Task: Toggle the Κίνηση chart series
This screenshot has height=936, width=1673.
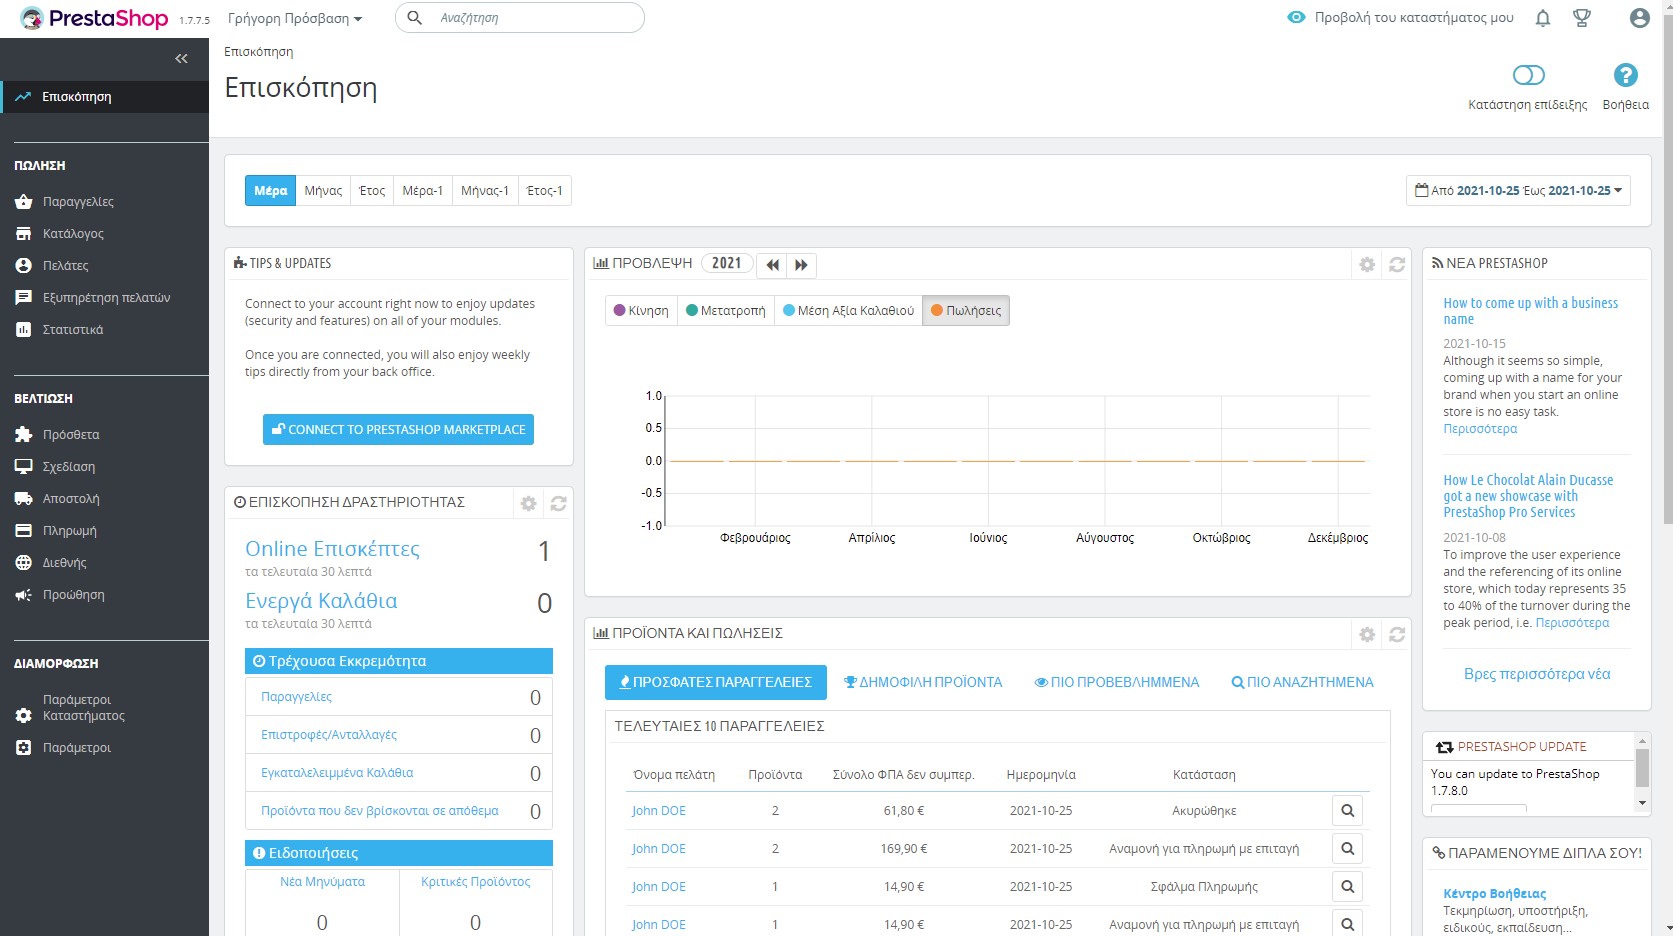Action: pyautogui.click(x=641, y=311)
